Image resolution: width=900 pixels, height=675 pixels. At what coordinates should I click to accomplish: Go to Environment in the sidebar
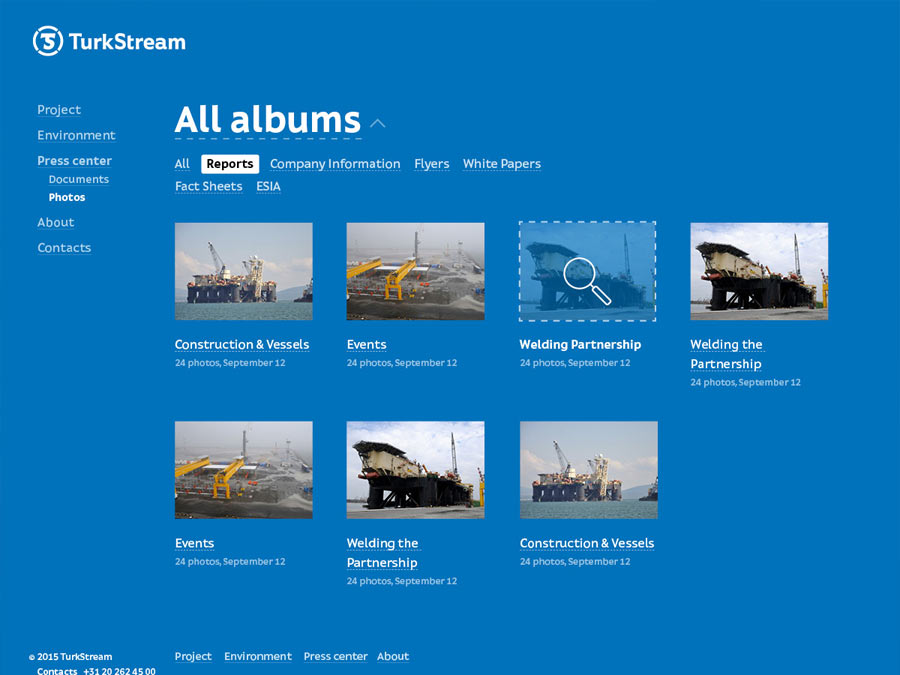[76, 135]
